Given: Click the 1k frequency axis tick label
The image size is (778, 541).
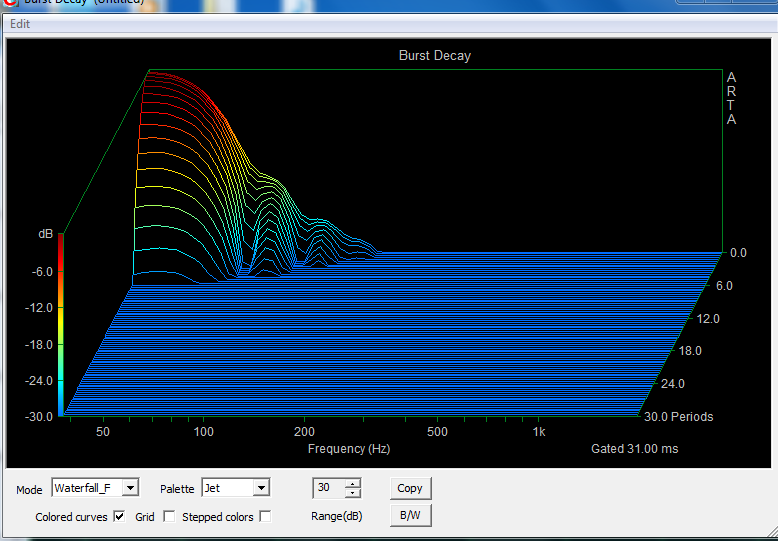Looking at the screenshot, I should pyautogui.click(x=539, y=432).
